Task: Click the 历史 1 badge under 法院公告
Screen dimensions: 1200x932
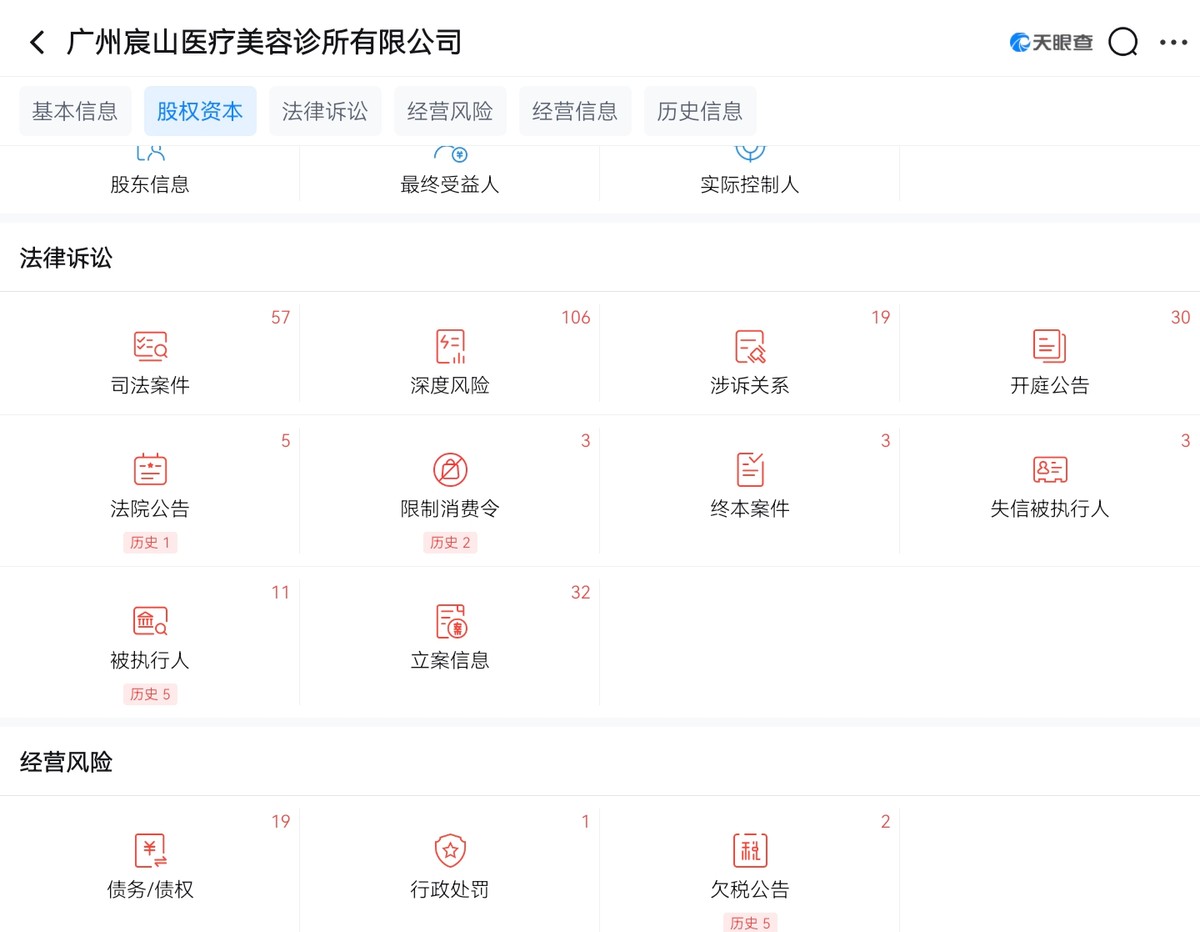Action: point(150,543)
